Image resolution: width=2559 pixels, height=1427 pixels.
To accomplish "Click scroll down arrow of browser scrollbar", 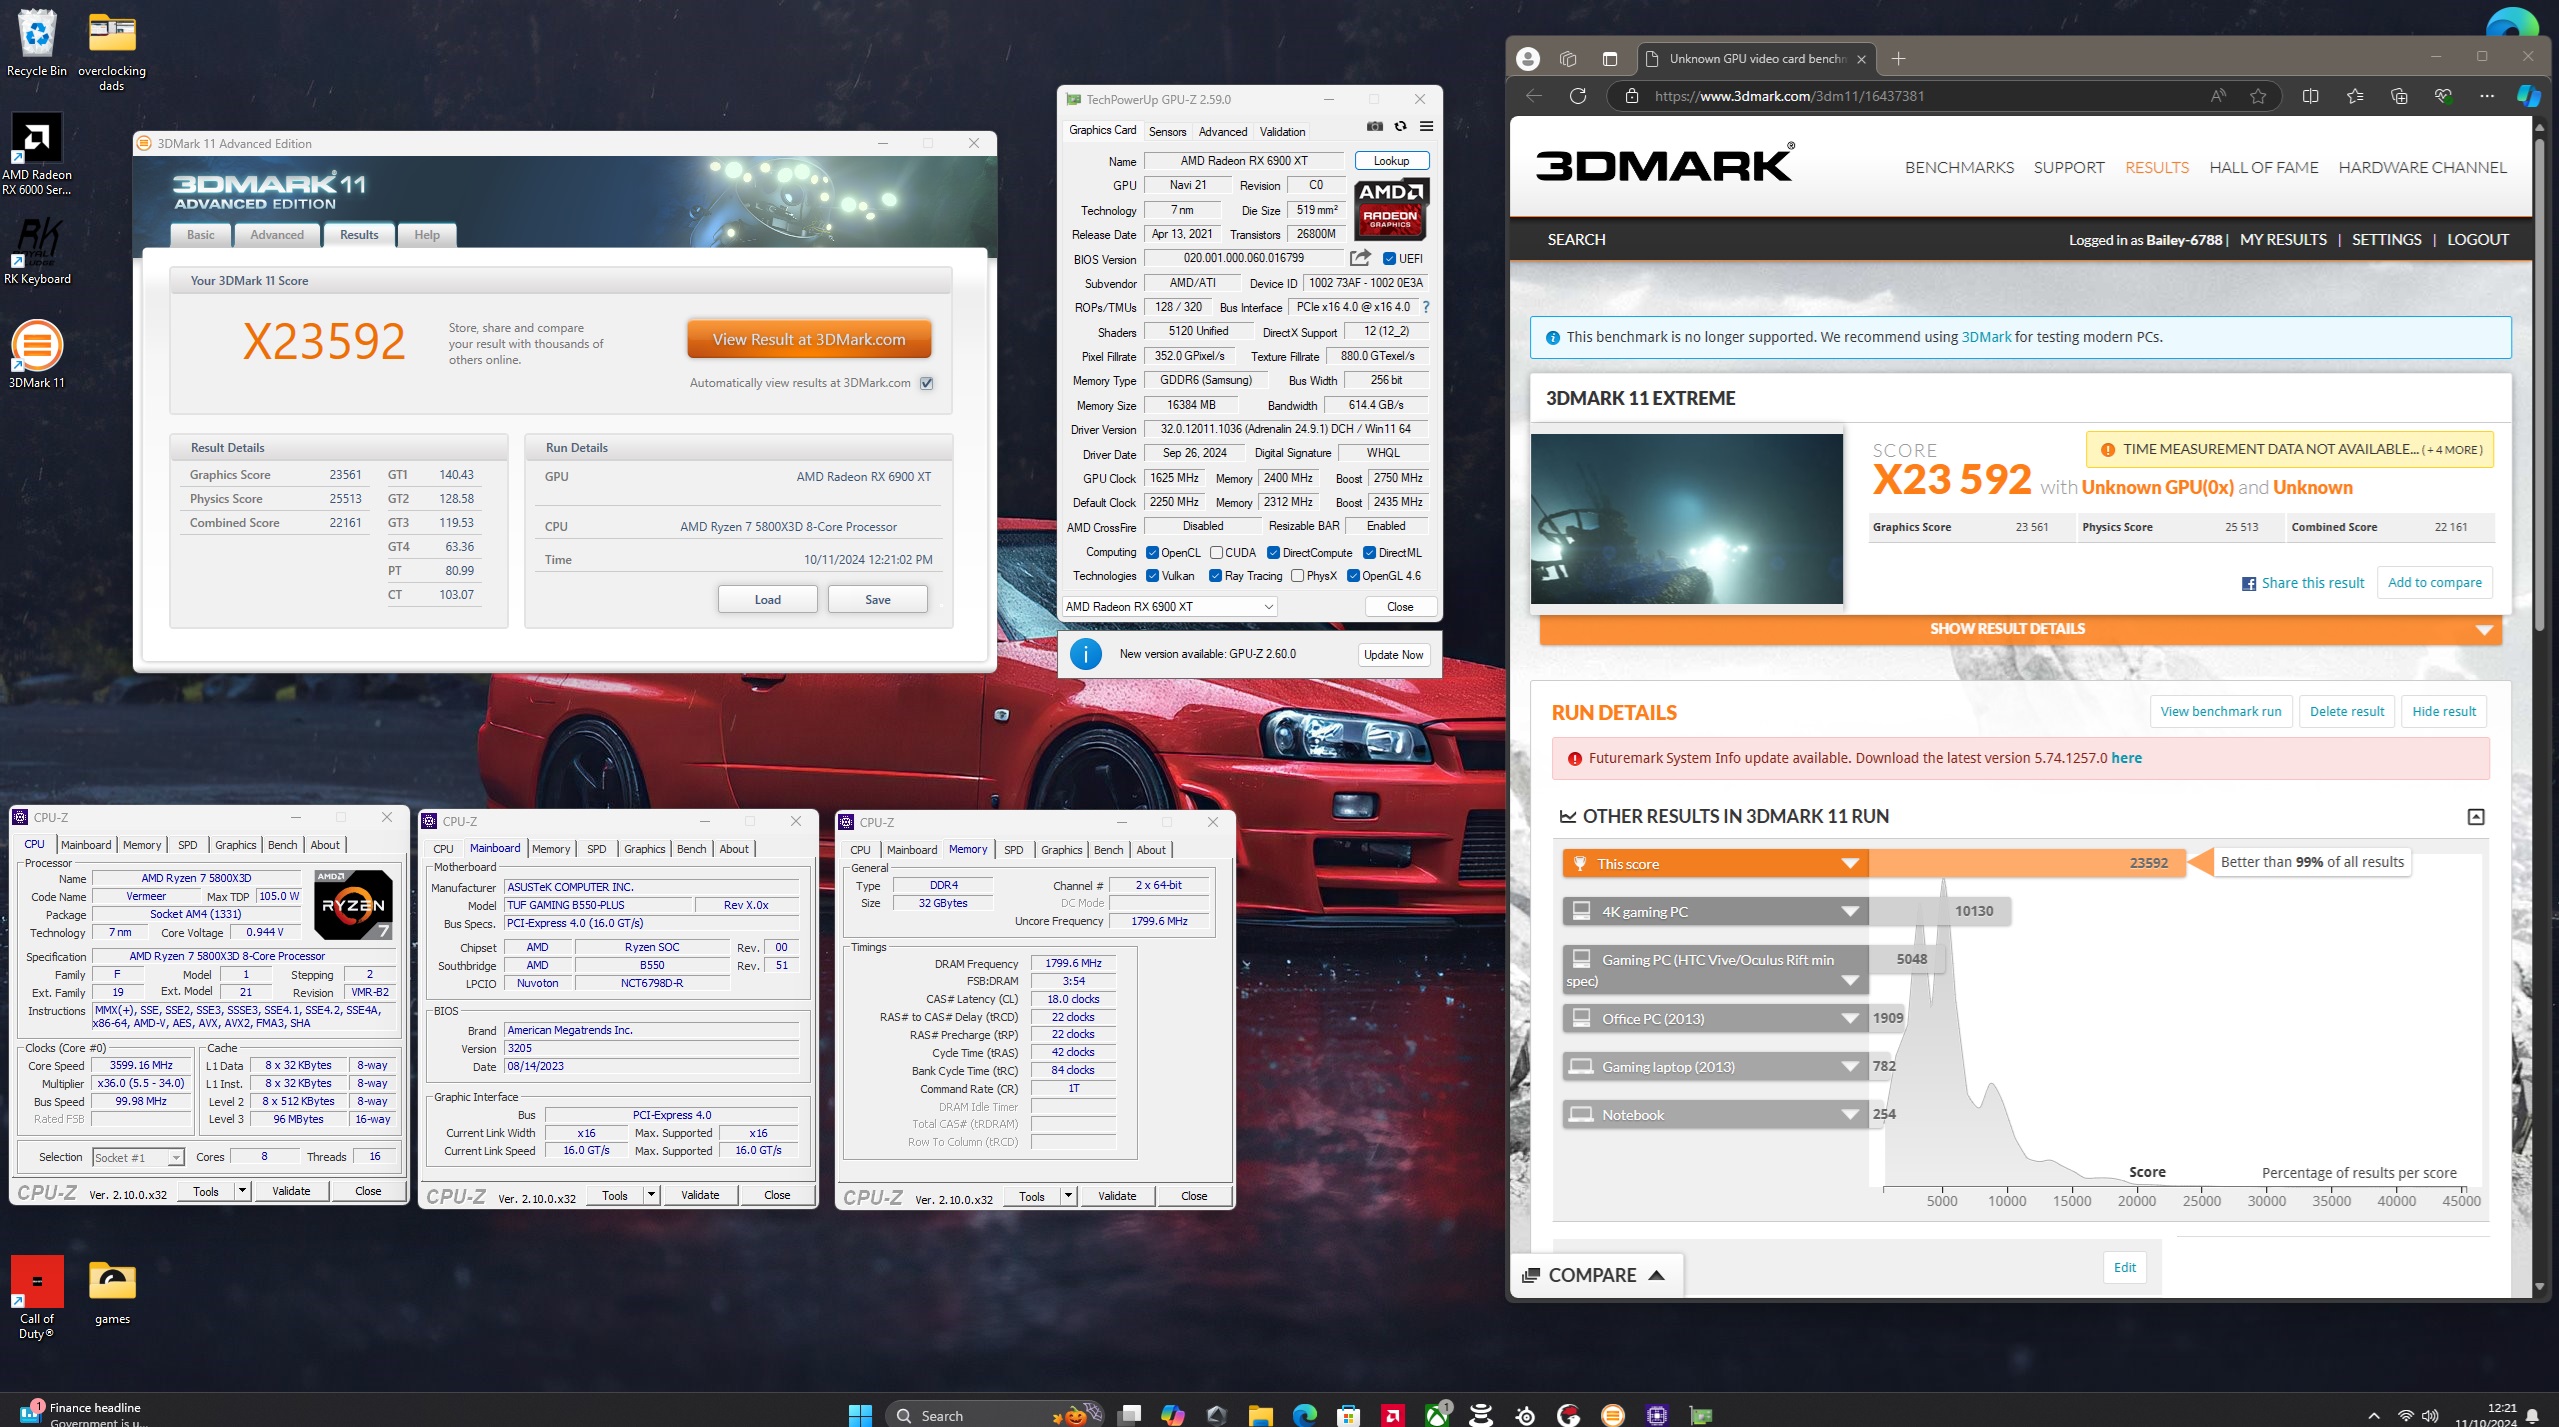I will [2538, 1287].
